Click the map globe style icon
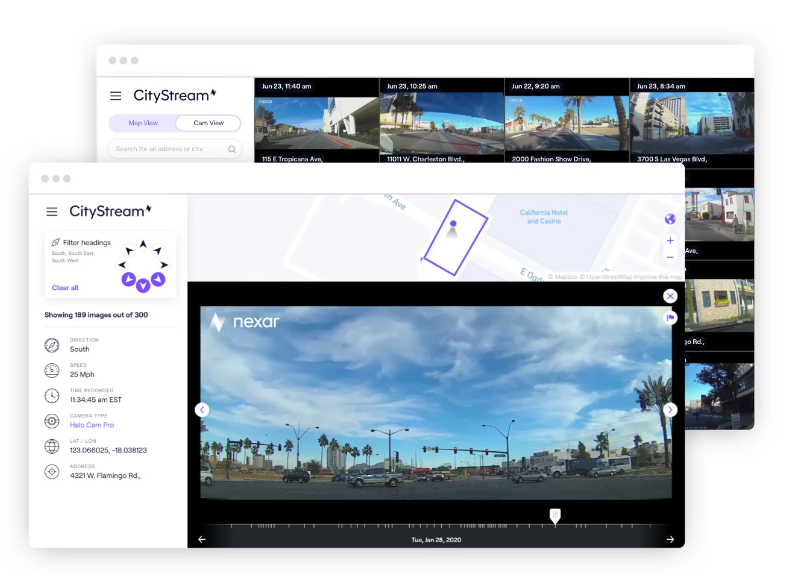This screenshot has width=786, height=583. [670, 219]
